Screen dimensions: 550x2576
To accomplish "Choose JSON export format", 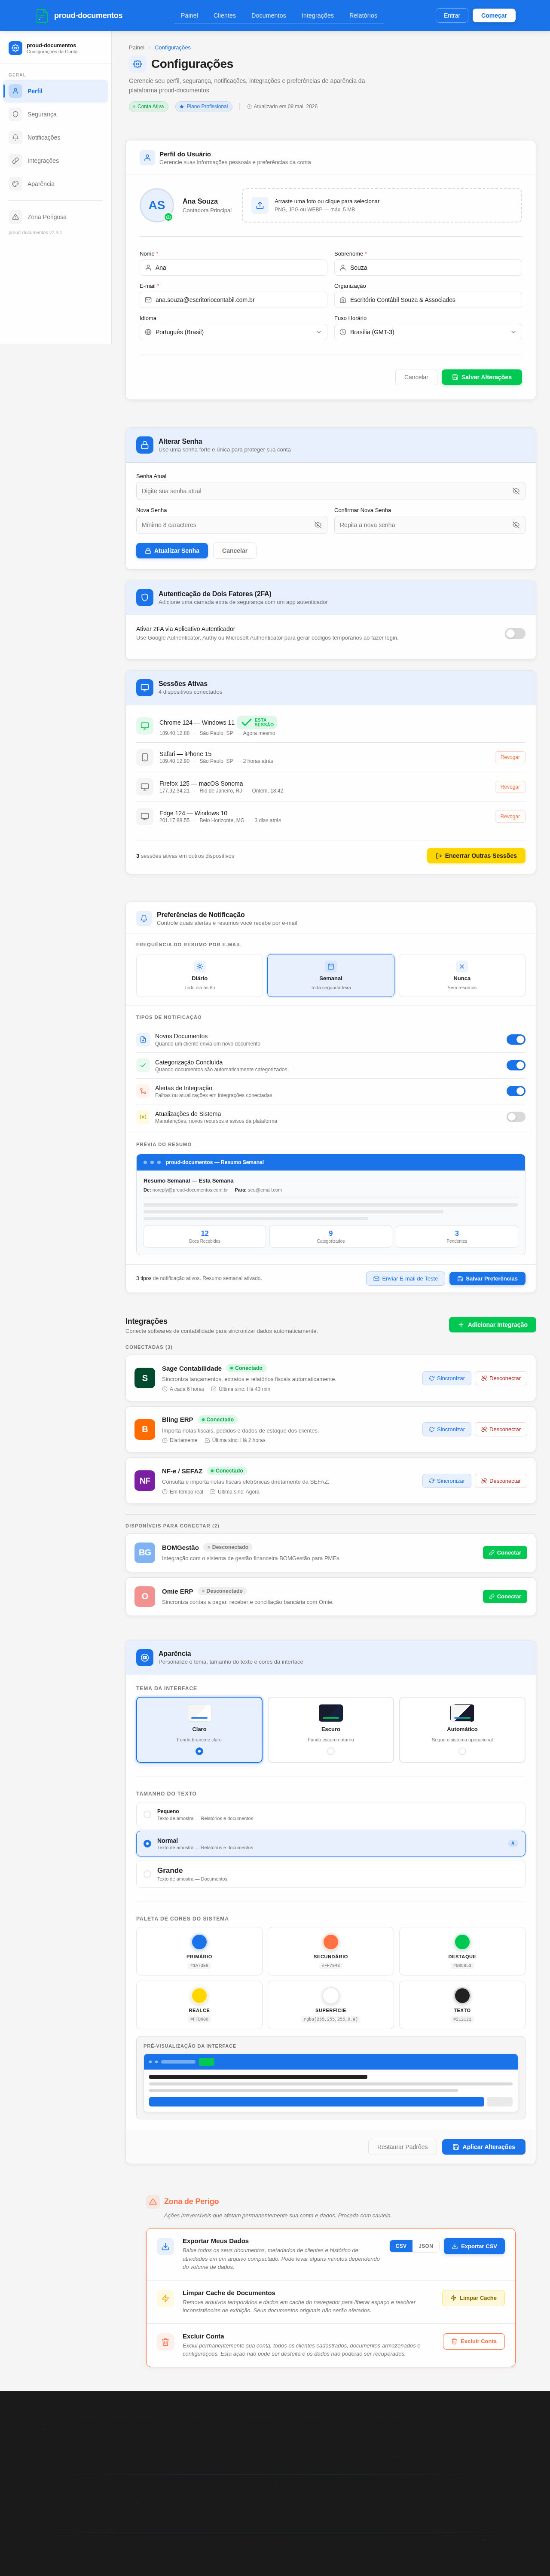I will [x=425, y=2246].
